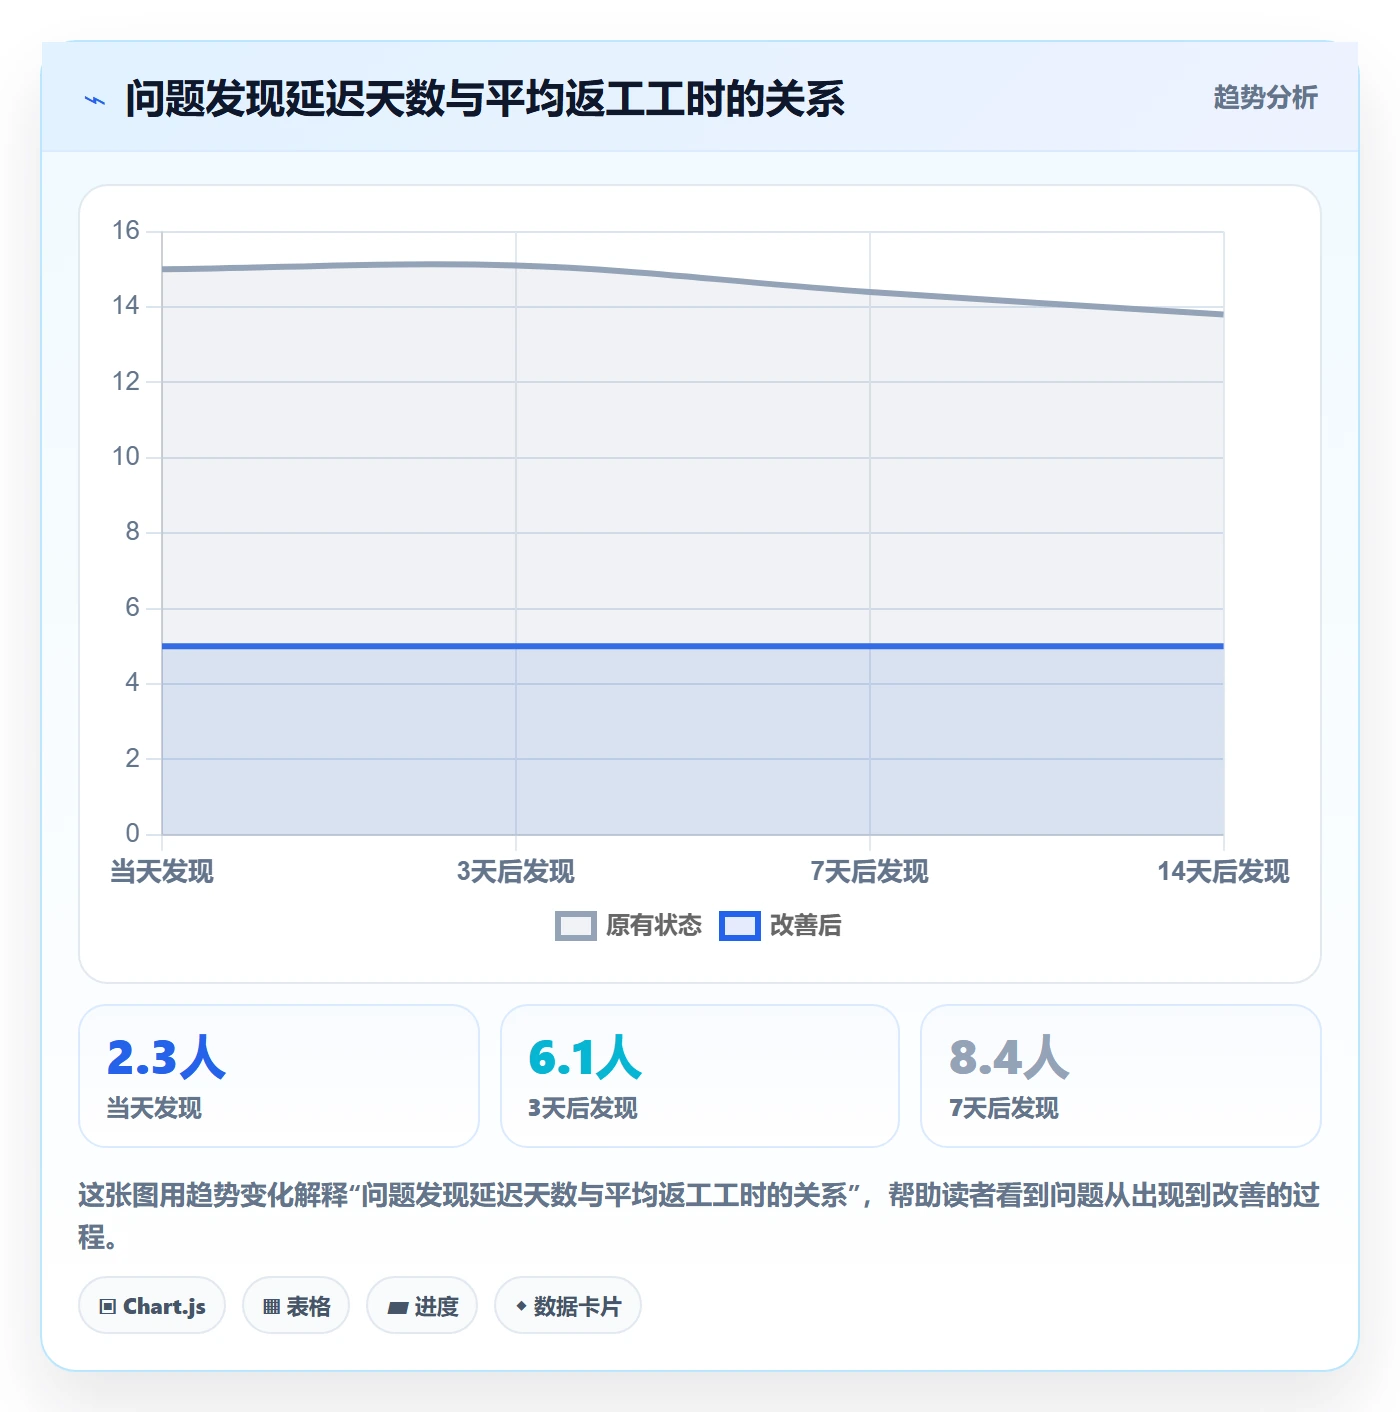
Task: Select the 进度 tag chip
Action: tap(422, 1306)
